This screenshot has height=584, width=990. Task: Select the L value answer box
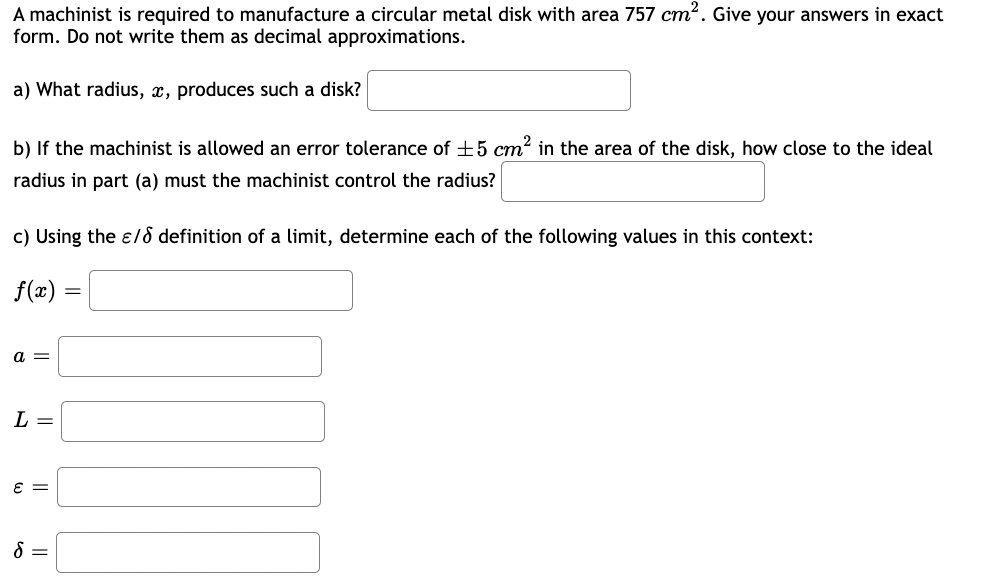[x=192, y=421]
